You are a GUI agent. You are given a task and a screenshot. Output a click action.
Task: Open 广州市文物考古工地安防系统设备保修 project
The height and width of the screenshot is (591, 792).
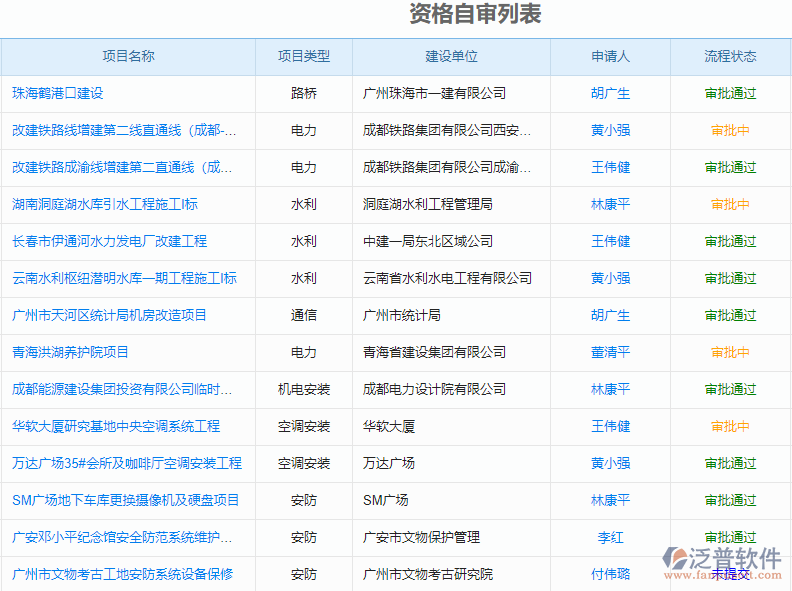[x=123, y=574]
